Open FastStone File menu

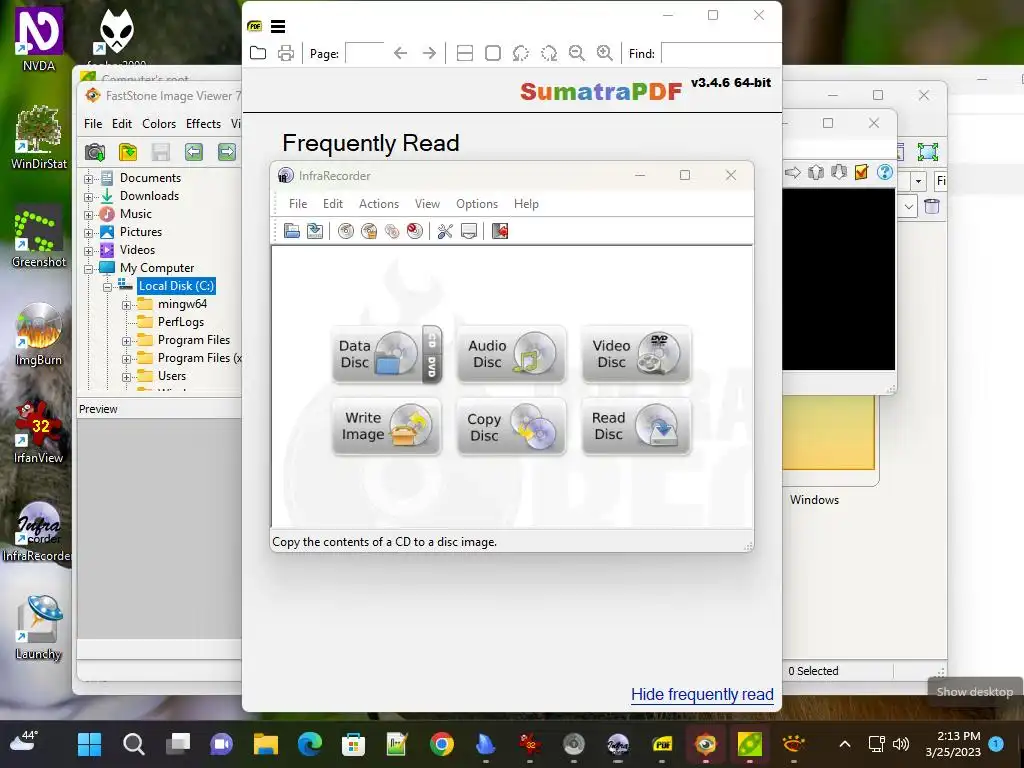(93, 123)
